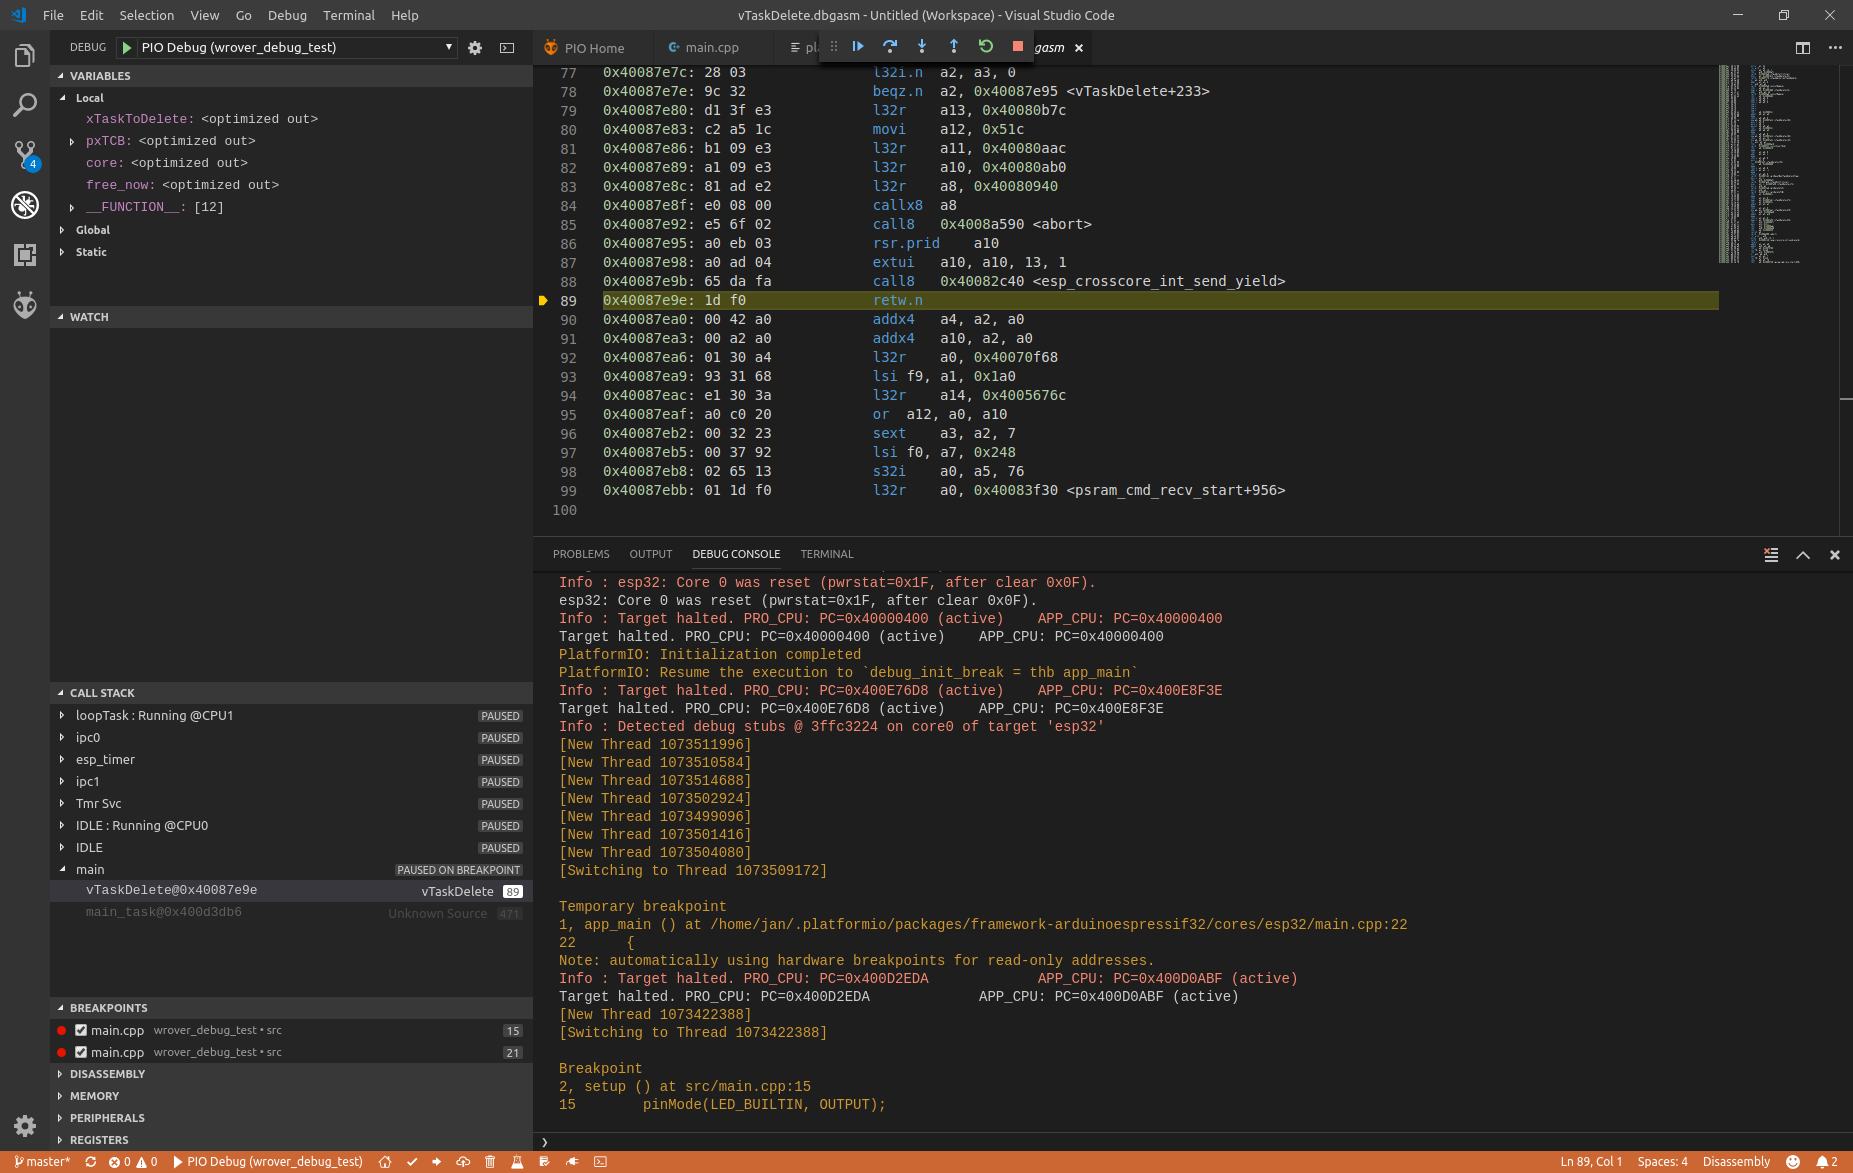This screenshot has width=1853, height=1173.
Task: Select the Step Into debug icon
Action: 921,46
